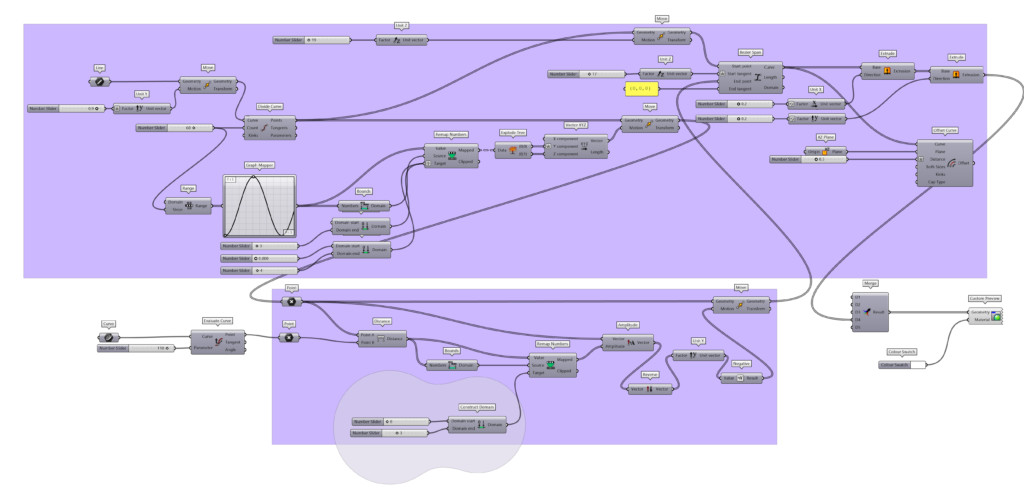Select the Explode Tree component

[x=512, y=151]
